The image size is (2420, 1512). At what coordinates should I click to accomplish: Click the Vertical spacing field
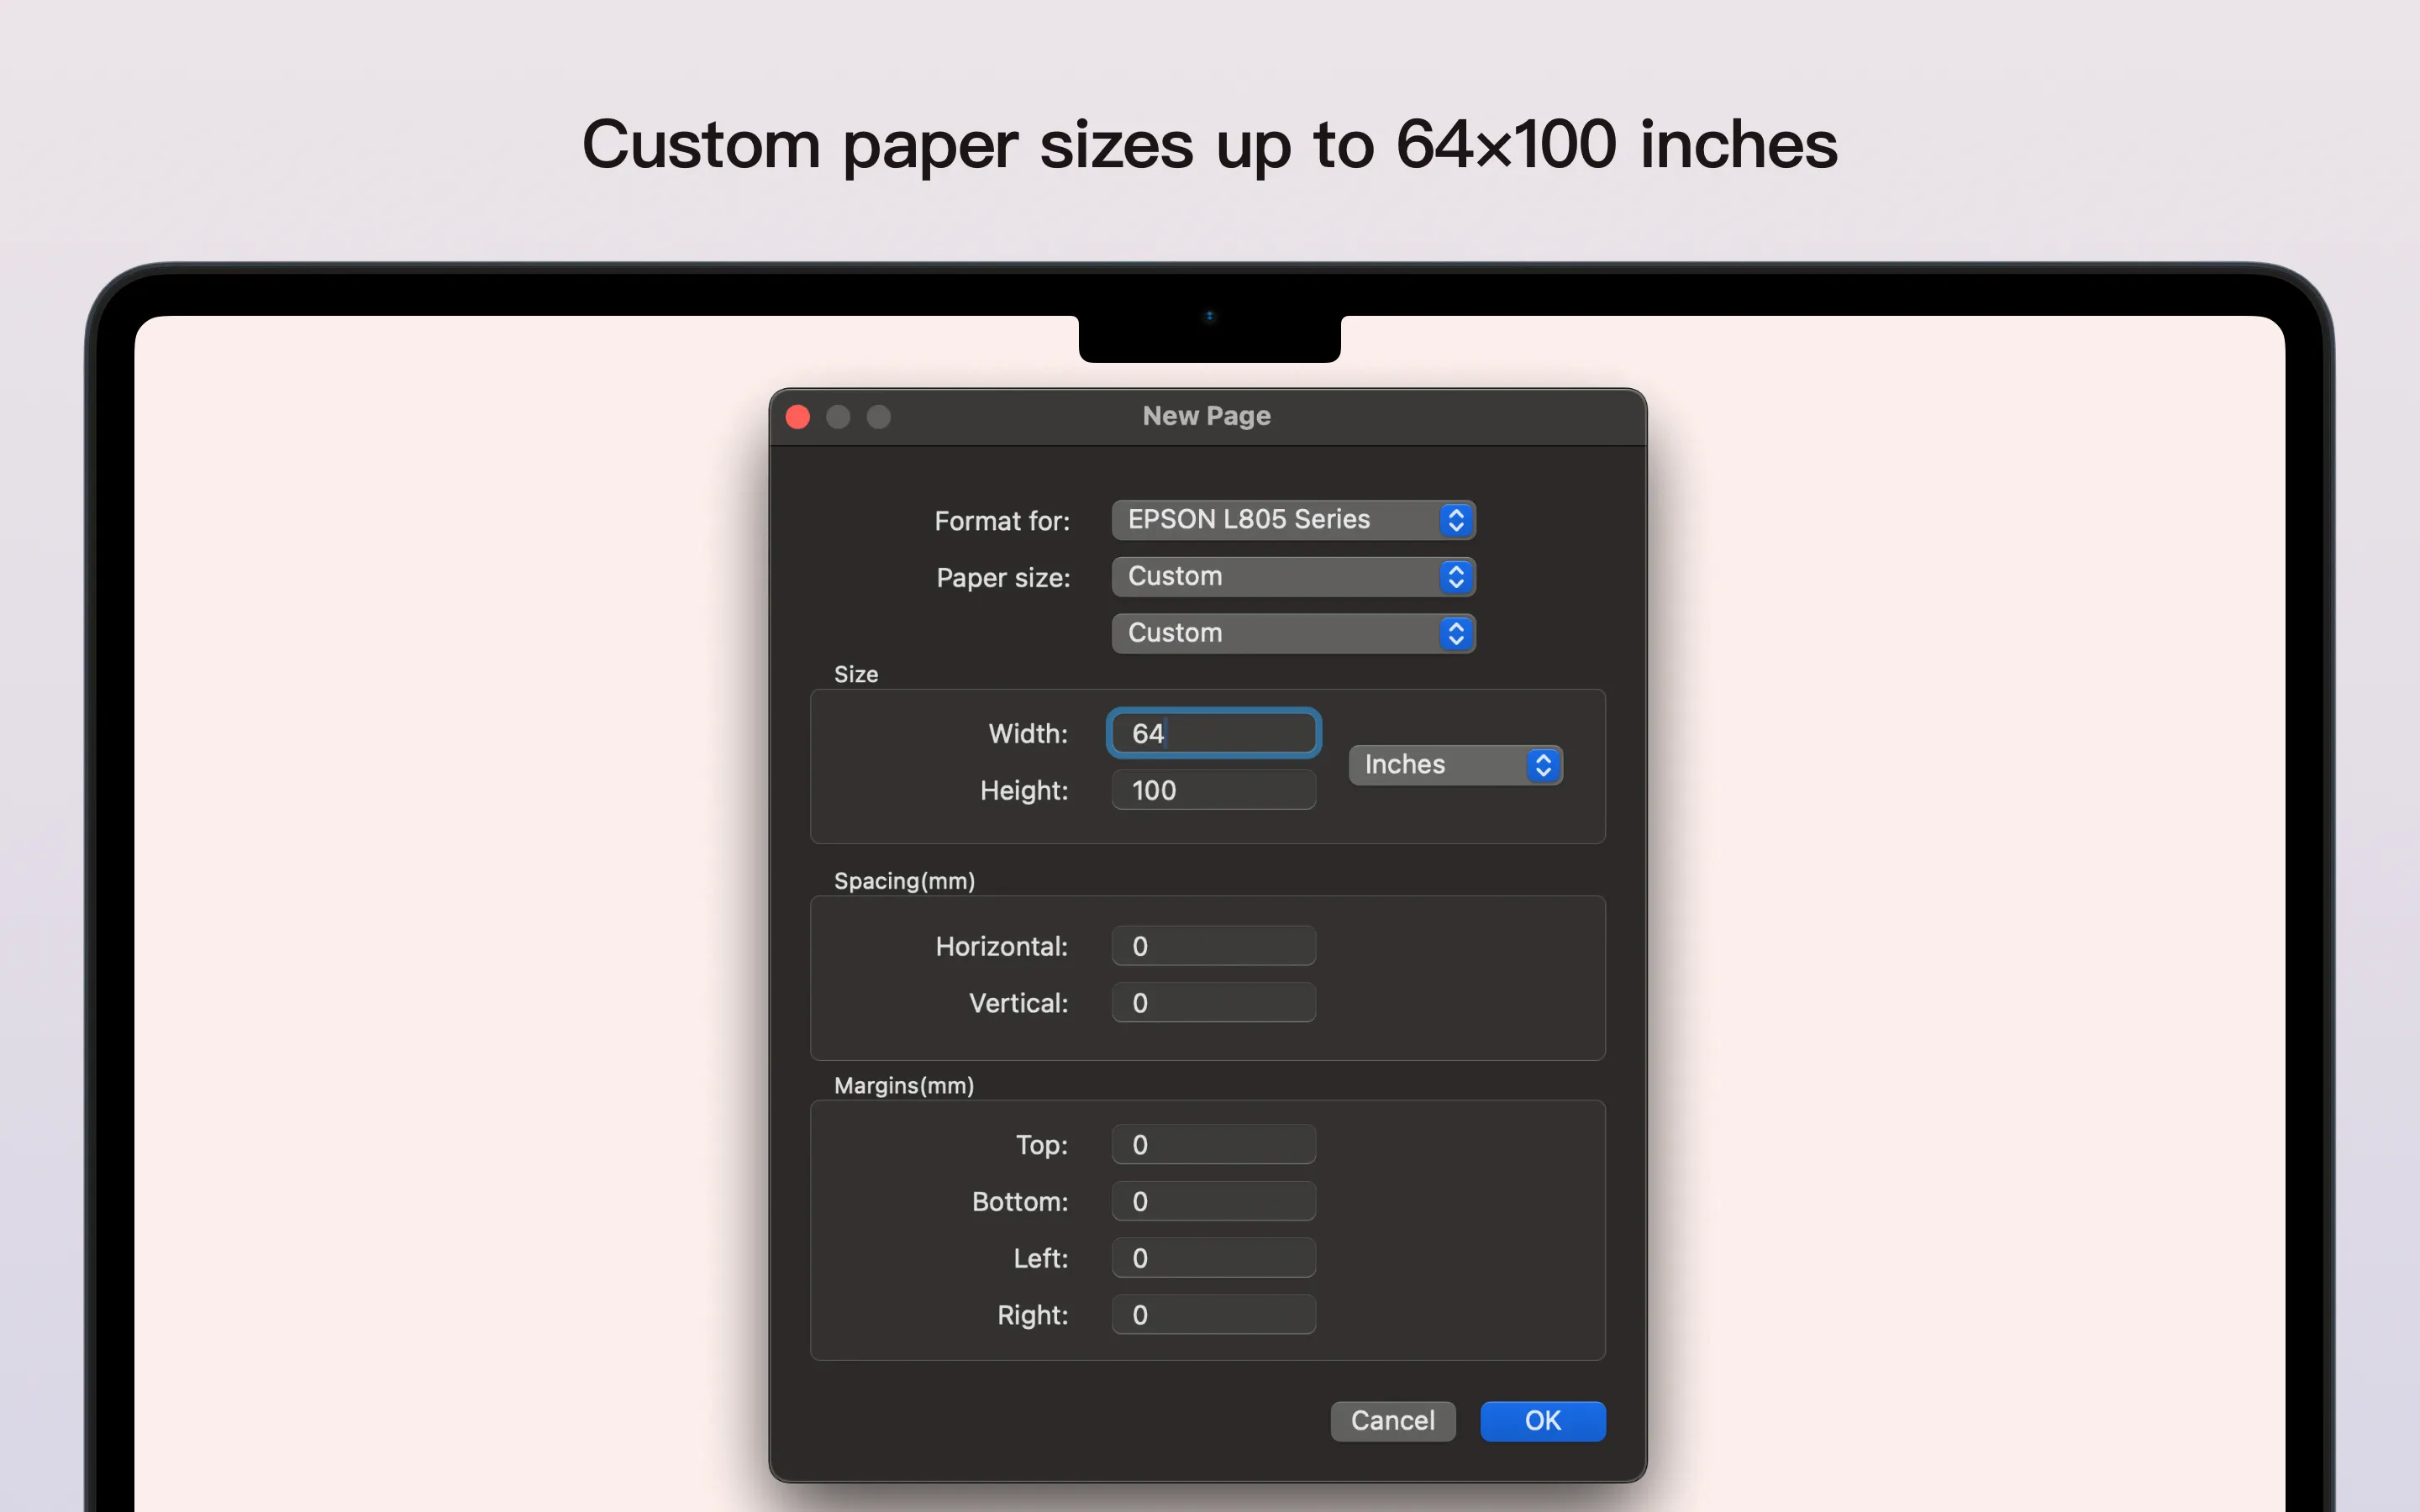(x=1214, y=1002)
